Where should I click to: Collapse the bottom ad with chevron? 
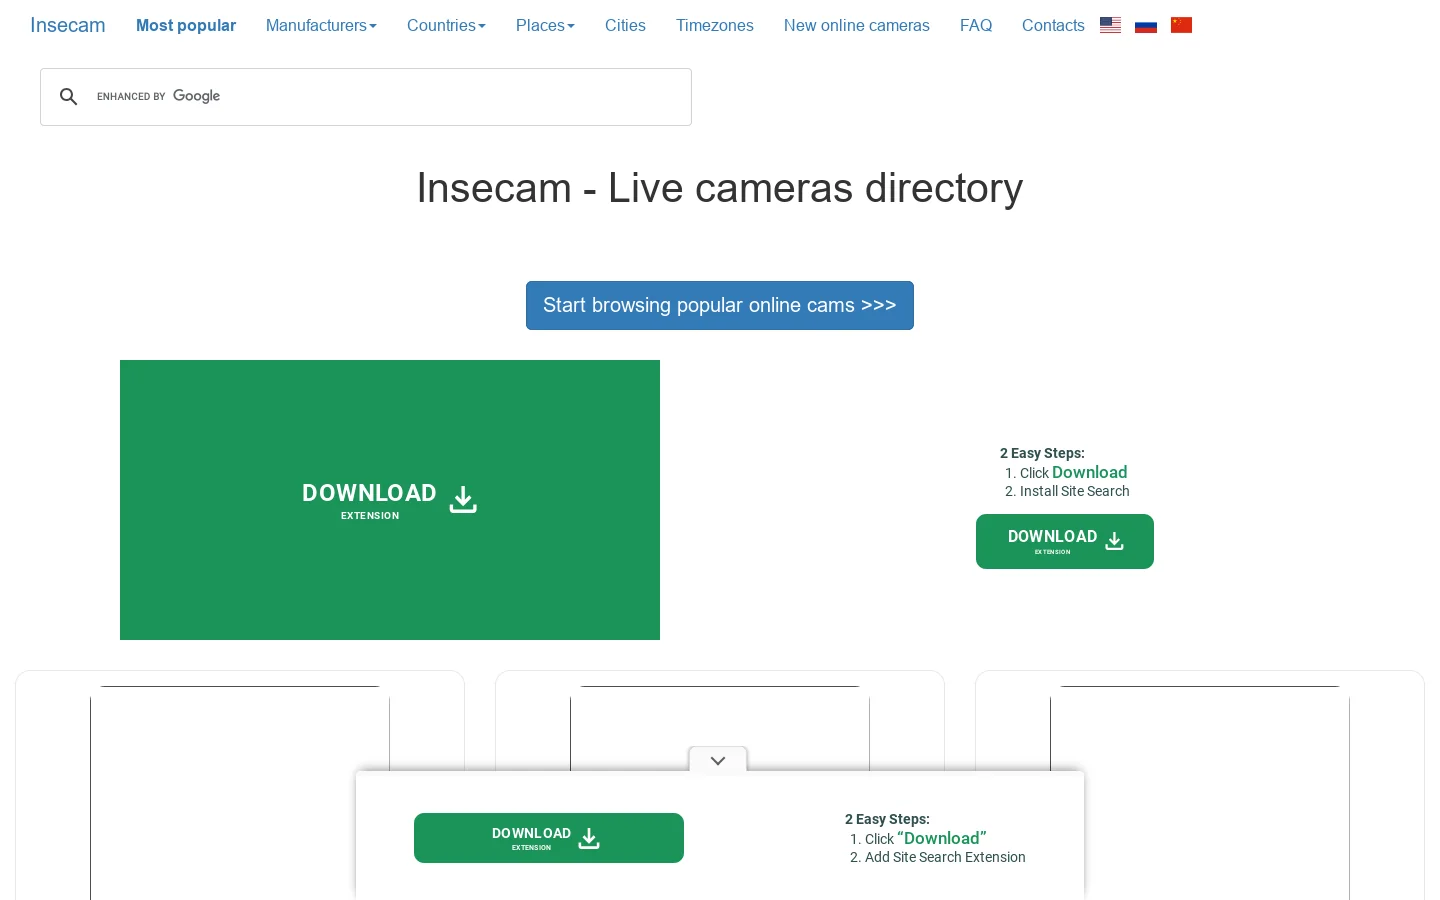point(718,761)
